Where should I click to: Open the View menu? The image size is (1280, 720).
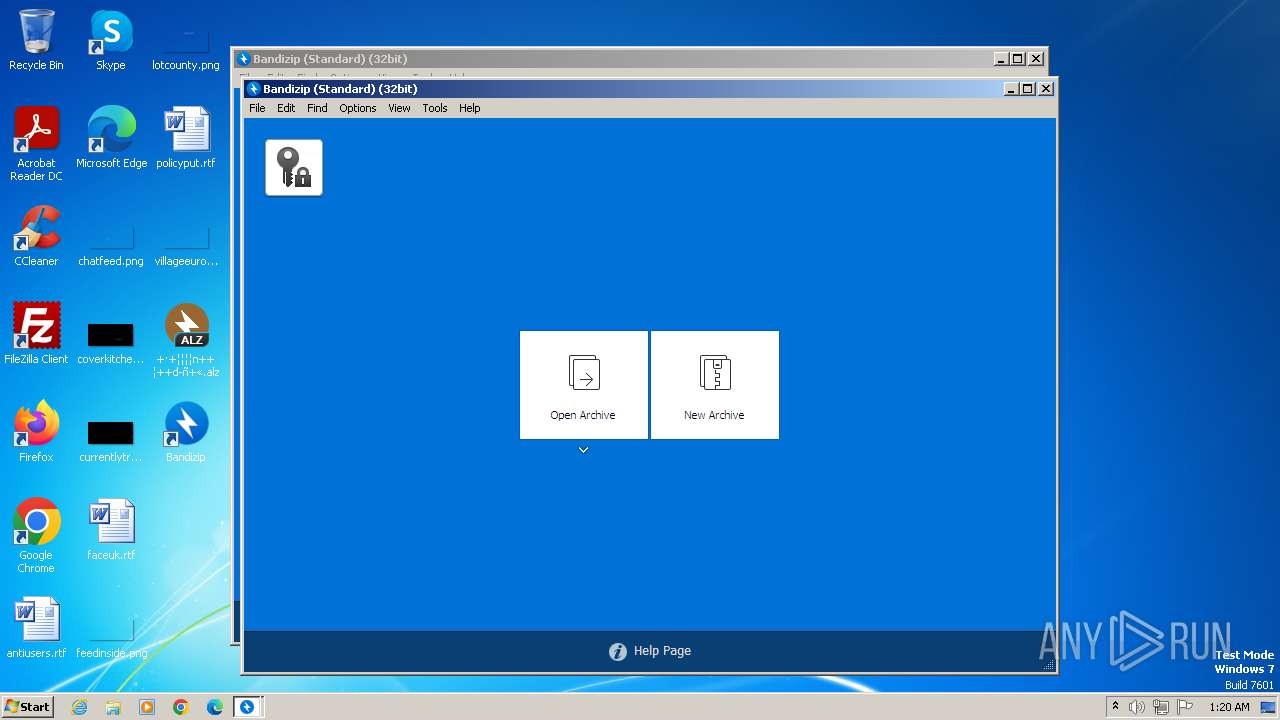399,108
